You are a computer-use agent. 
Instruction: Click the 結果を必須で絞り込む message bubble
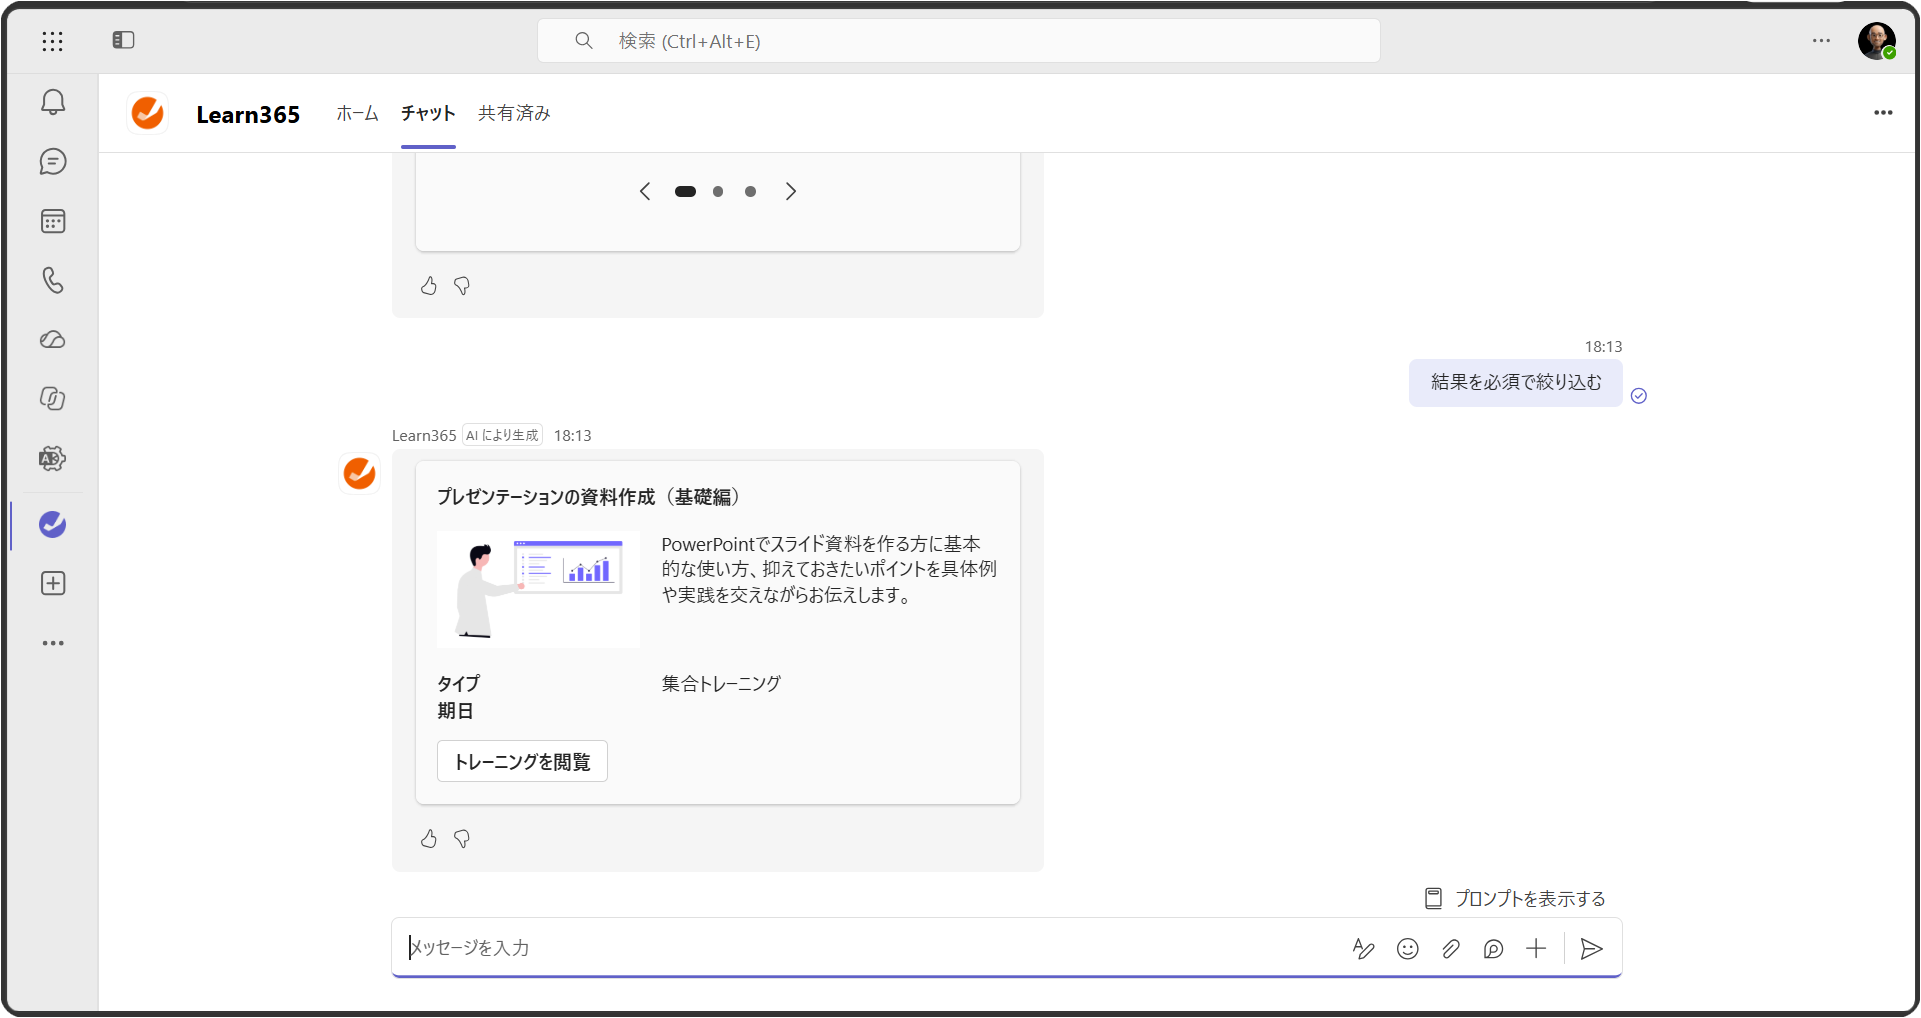[1516, 382]
